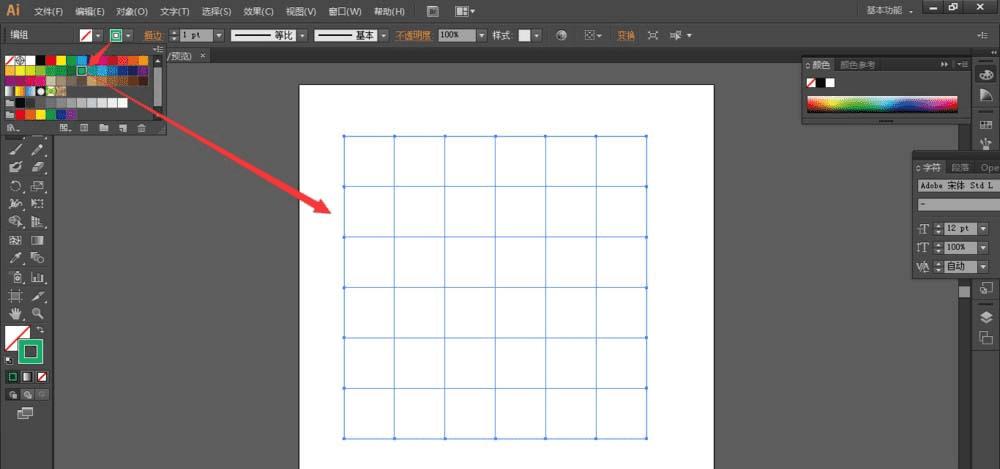Pick a color from the spectrum bar
Image resolution: width=1000 pixels, height=469 pixels.
pyautogui.click(x=882, y=104)
